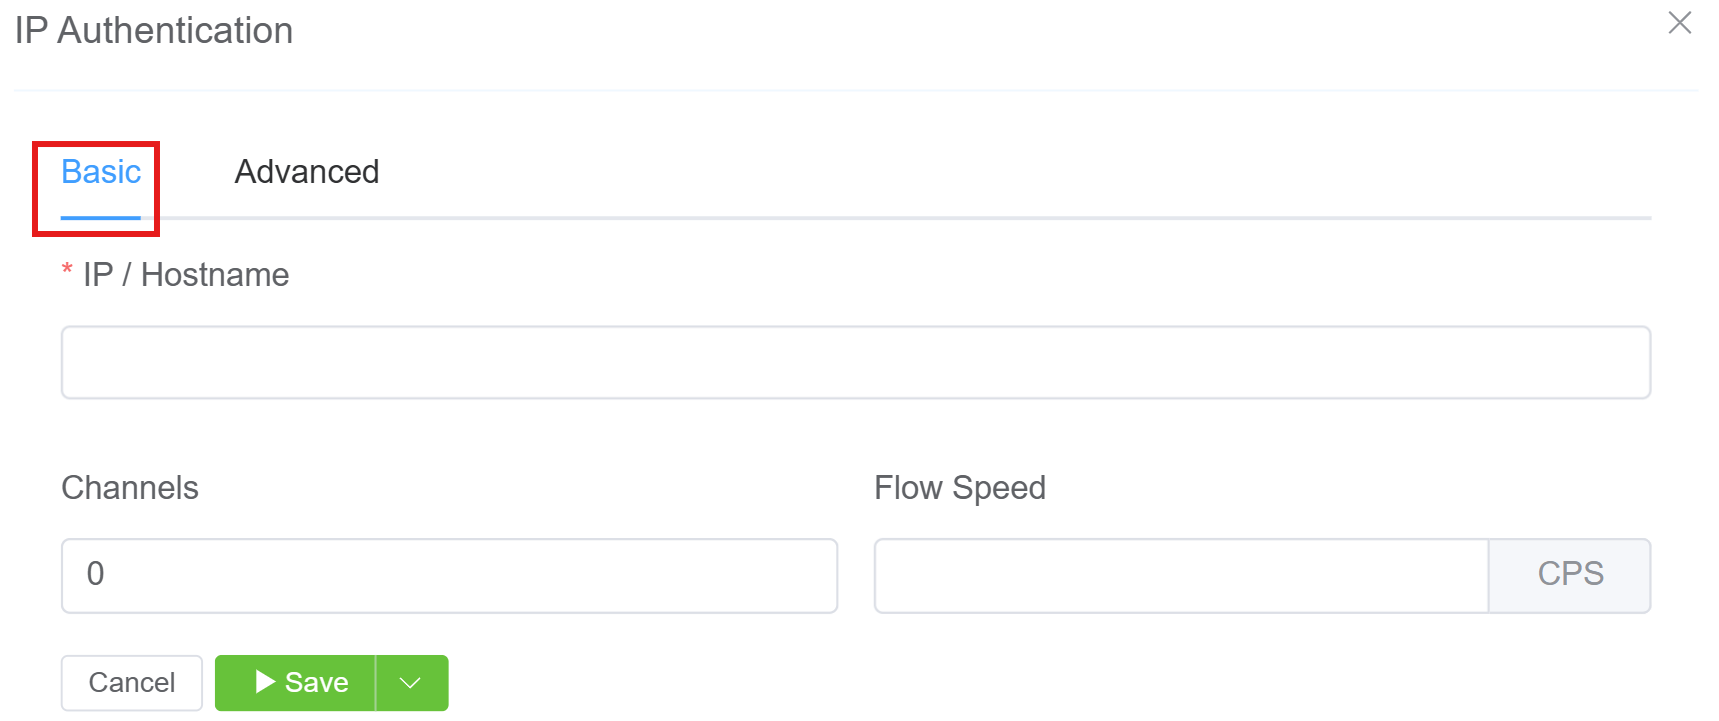Viewport: 1719px width, 721px height.
Task: Click the IP / Hostname label
Action: coord(186,275)
